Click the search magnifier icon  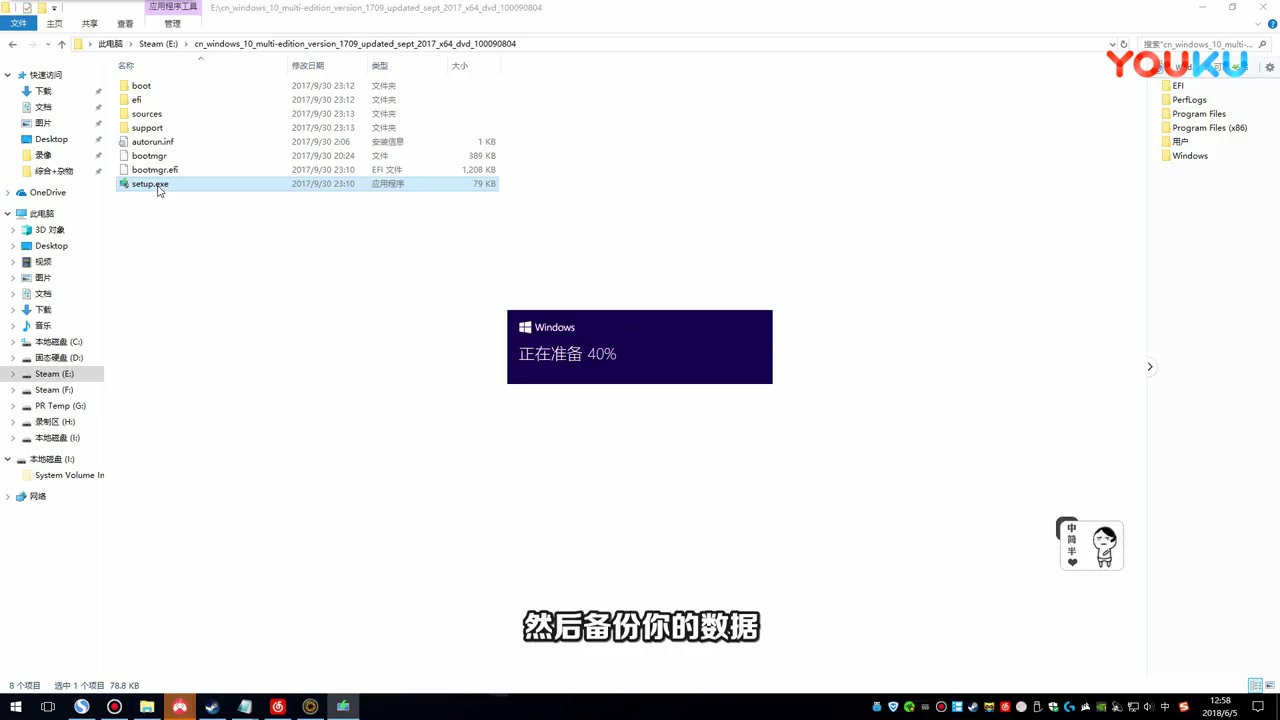(x=1263, y=44)
